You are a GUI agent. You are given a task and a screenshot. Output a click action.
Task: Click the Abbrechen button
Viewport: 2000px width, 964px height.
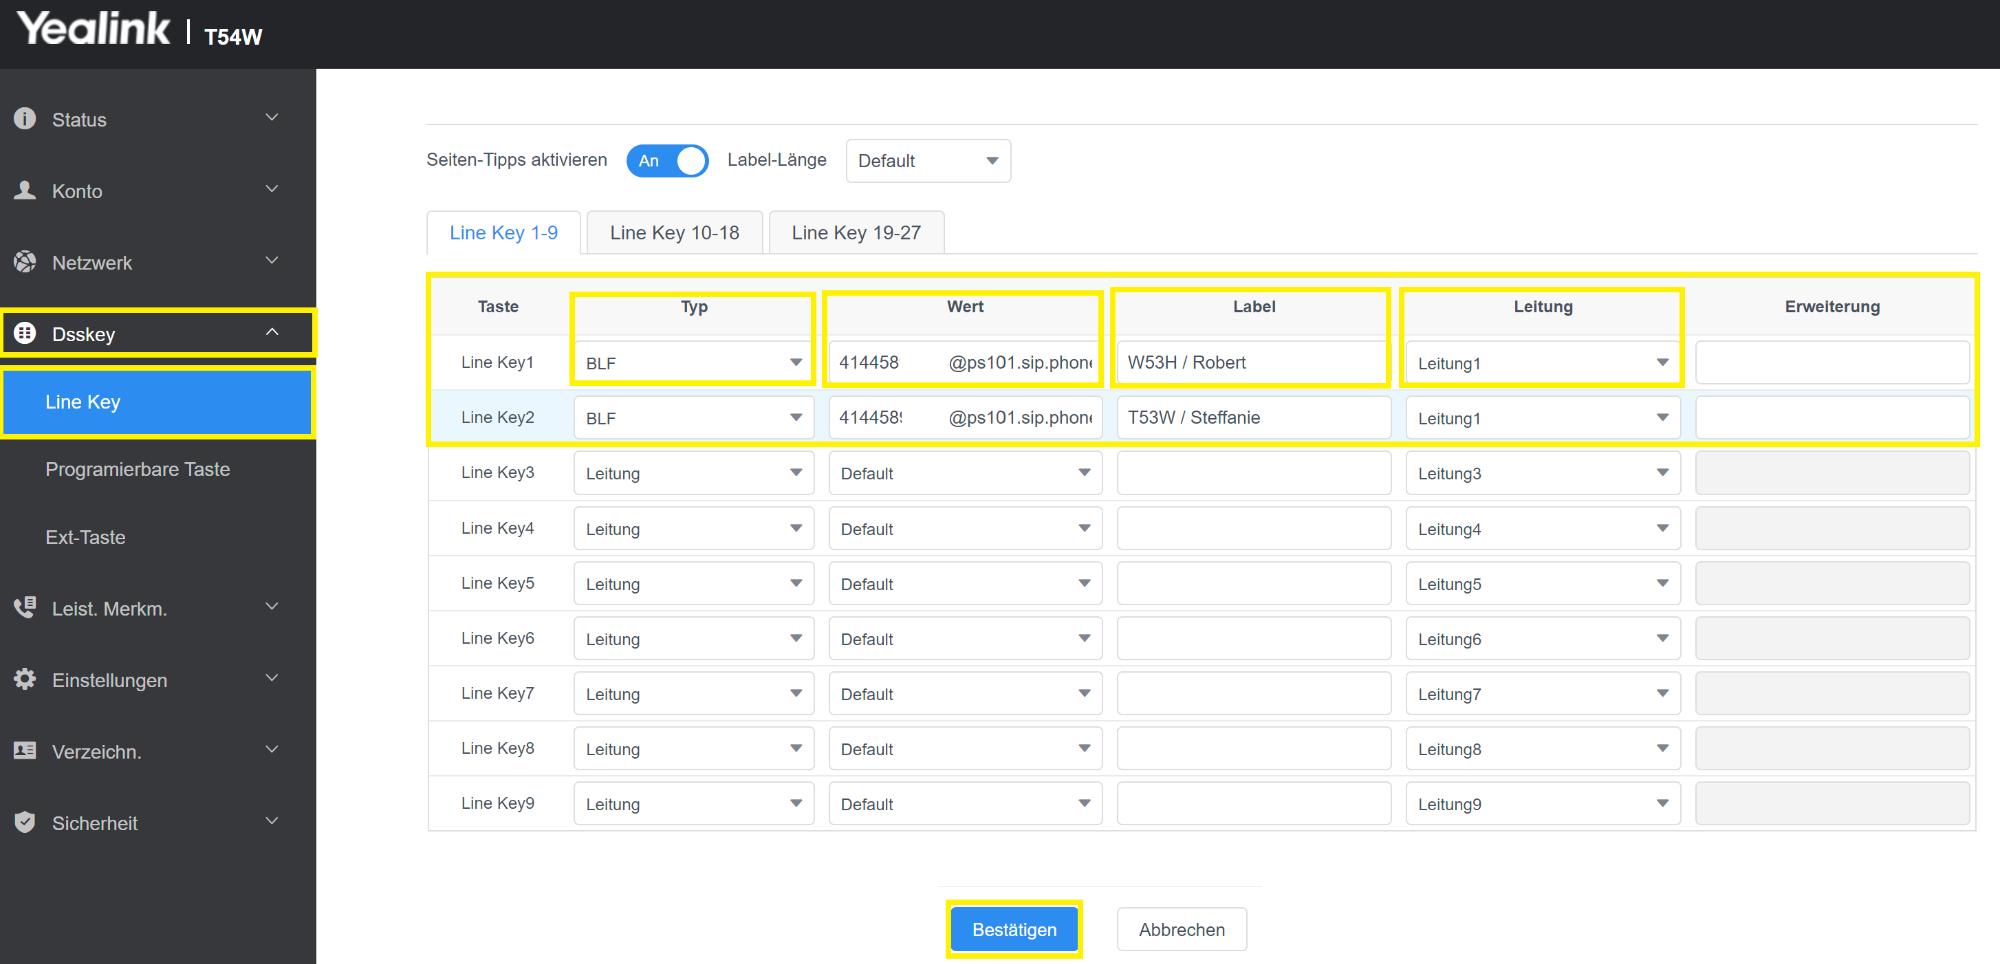1182,929
